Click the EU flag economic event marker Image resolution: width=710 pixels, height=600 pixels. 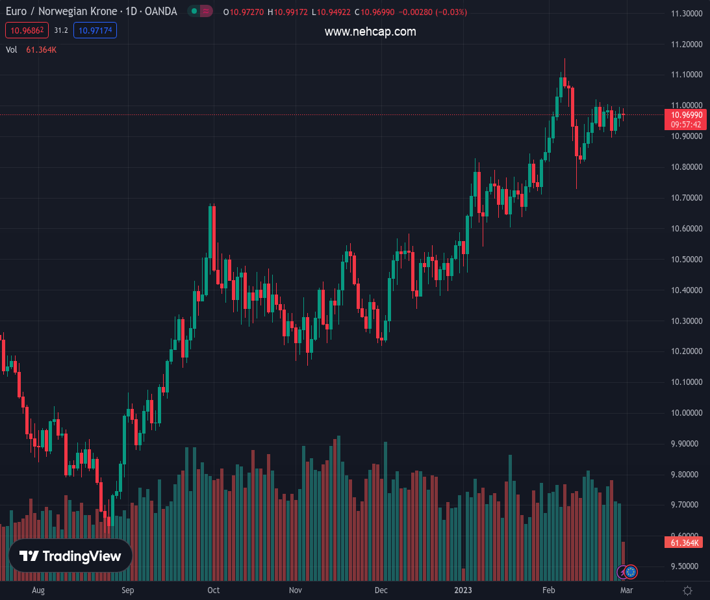[x=632, y=572]
